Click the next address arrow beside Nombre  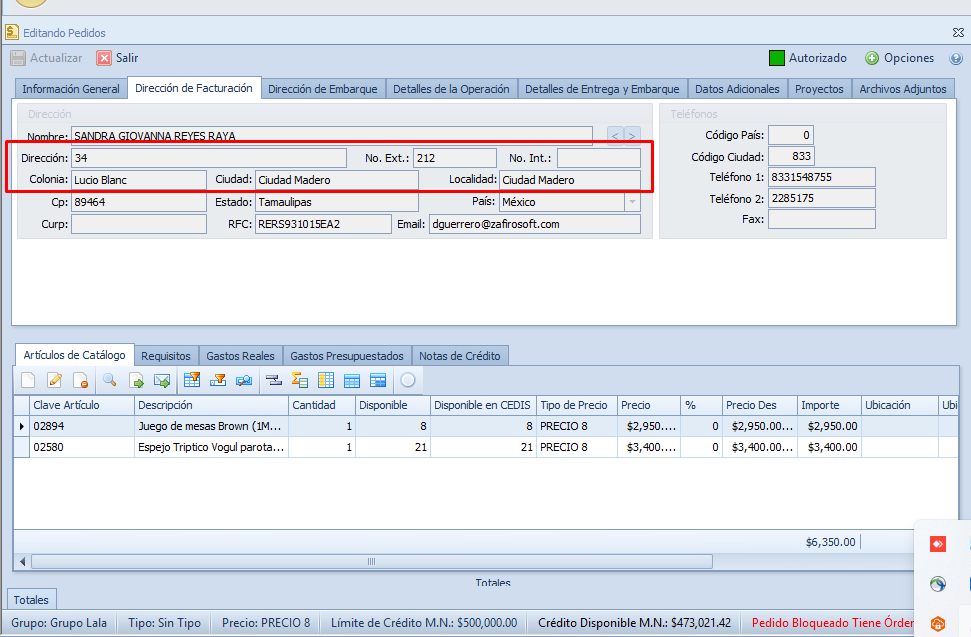pyautogui.click(x=632, y=135)
